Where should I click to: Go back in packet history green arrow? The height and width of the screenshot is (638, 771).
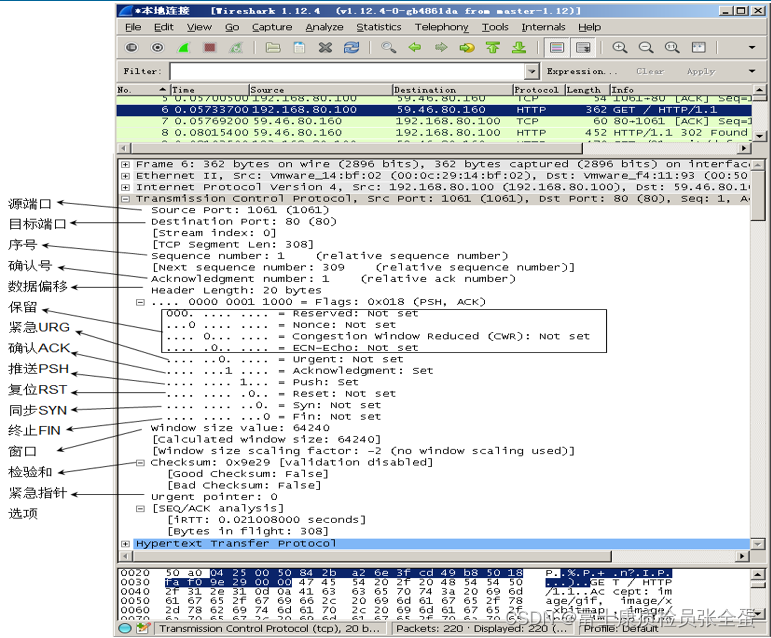click(x=415, y=48)
